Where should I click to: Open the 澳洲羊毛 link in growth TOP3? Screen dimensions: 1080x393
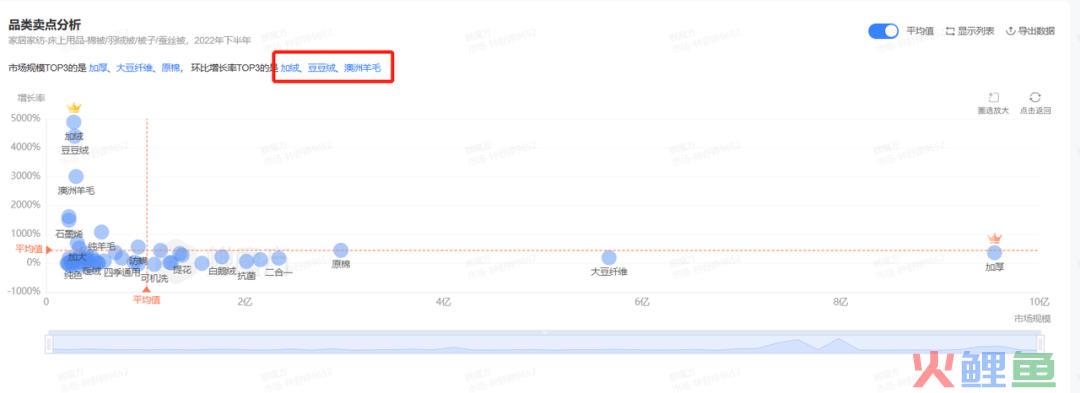pos(362,68)
